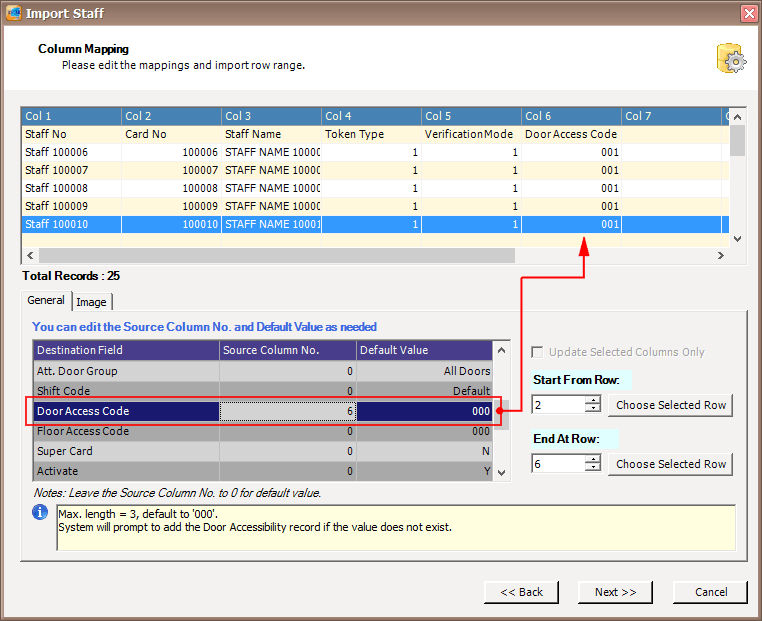Click the info icon beside notes
762x621 pixels.
[40, 512]
